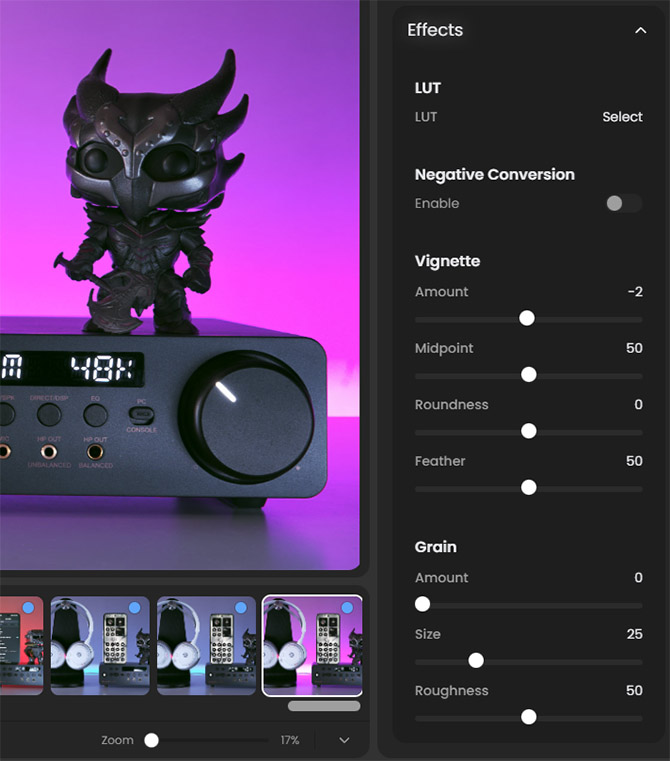Image resolution: width=670 pixels, height=761 pixels.
Task: Click the Vignette Roundness slider handle
Action: (529, 431)
